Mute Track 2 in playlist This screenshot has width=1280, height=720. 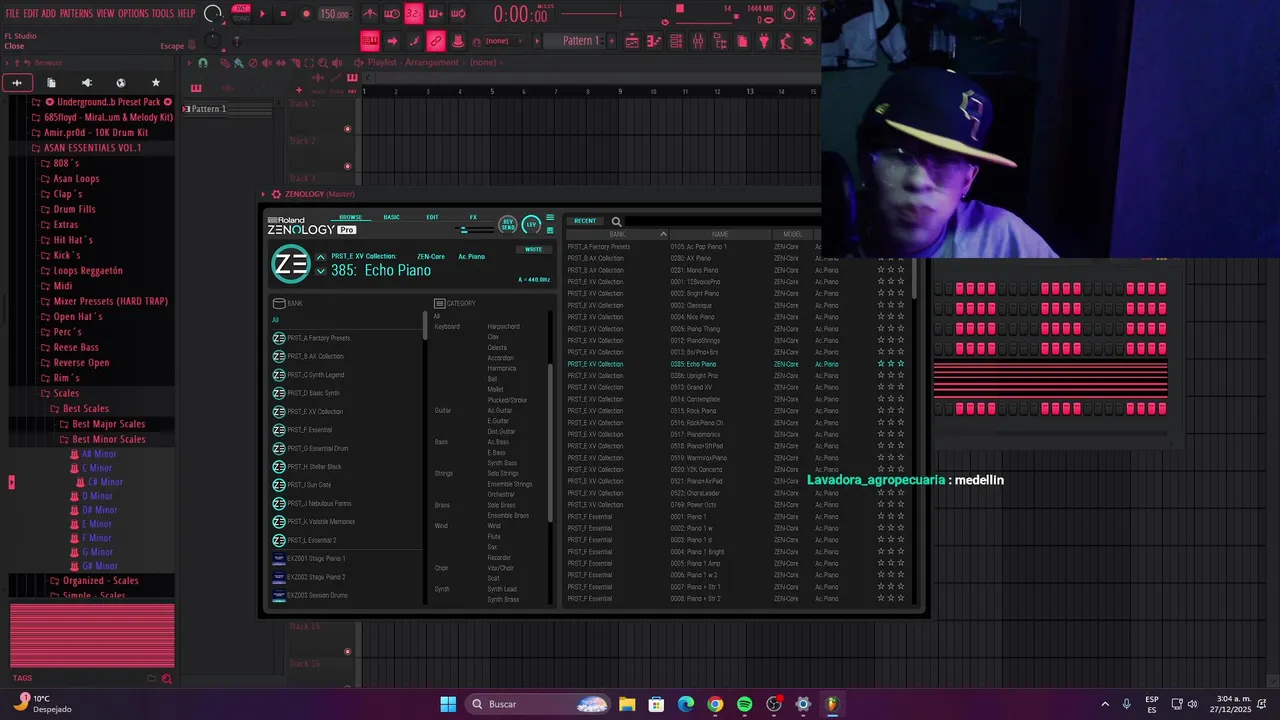click(347, 166)
